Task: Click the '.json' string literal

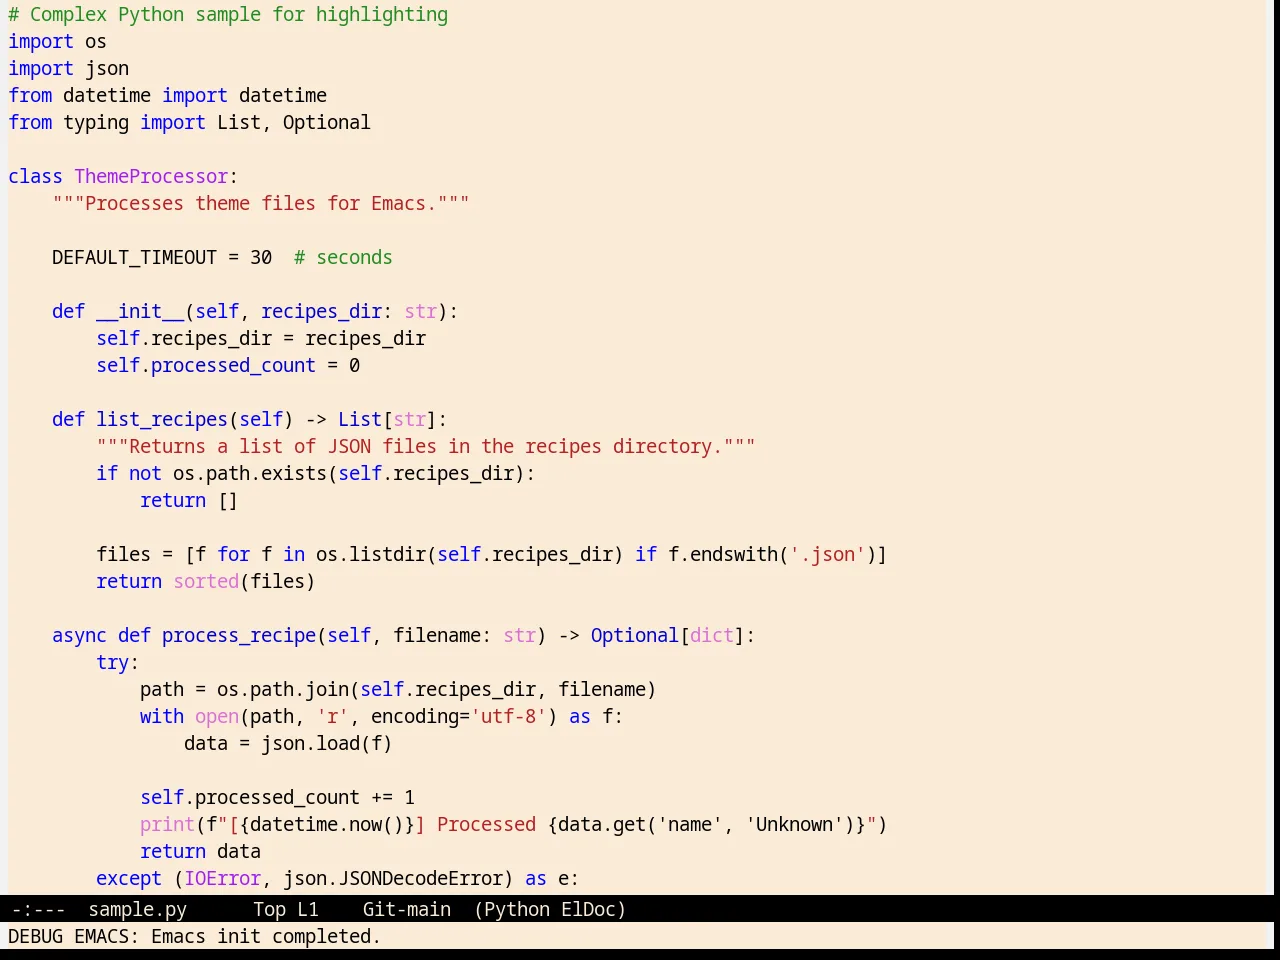Action: coord(827,554)
